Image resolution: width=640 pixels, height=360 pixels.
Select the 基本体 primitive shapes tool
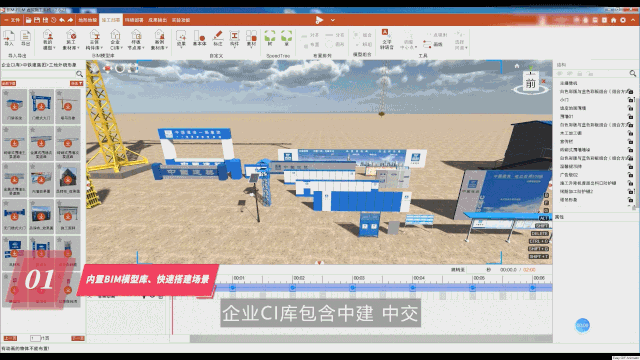200,38
